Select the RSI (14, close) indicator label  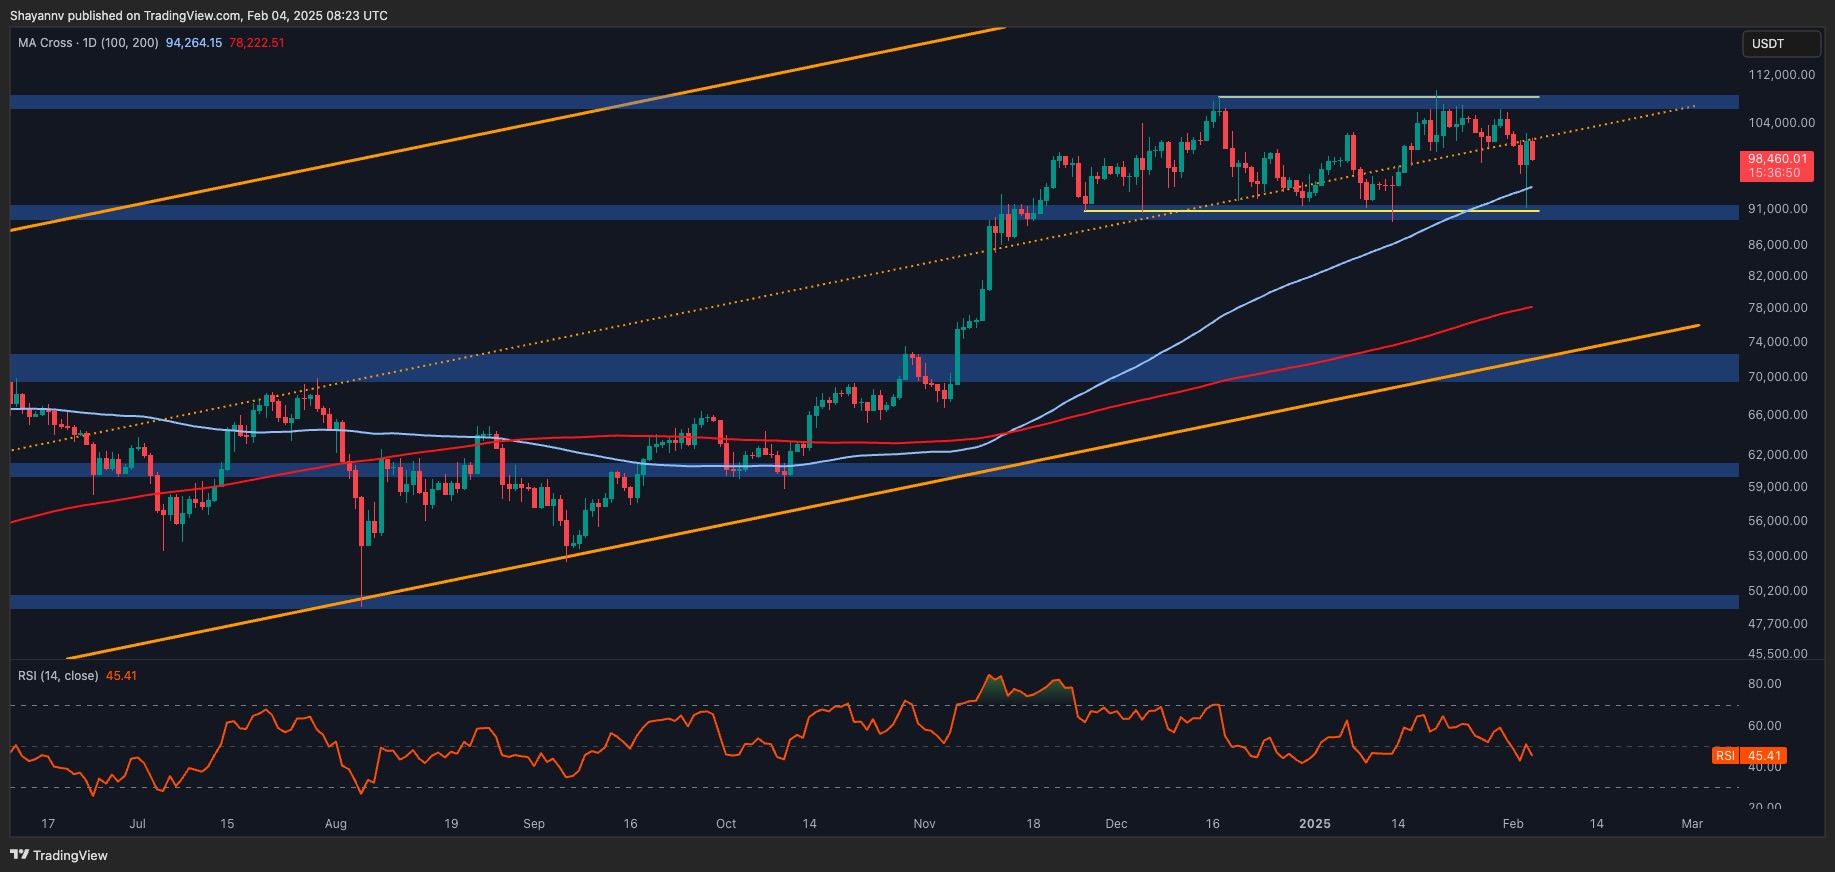click(x=58, y=676)
